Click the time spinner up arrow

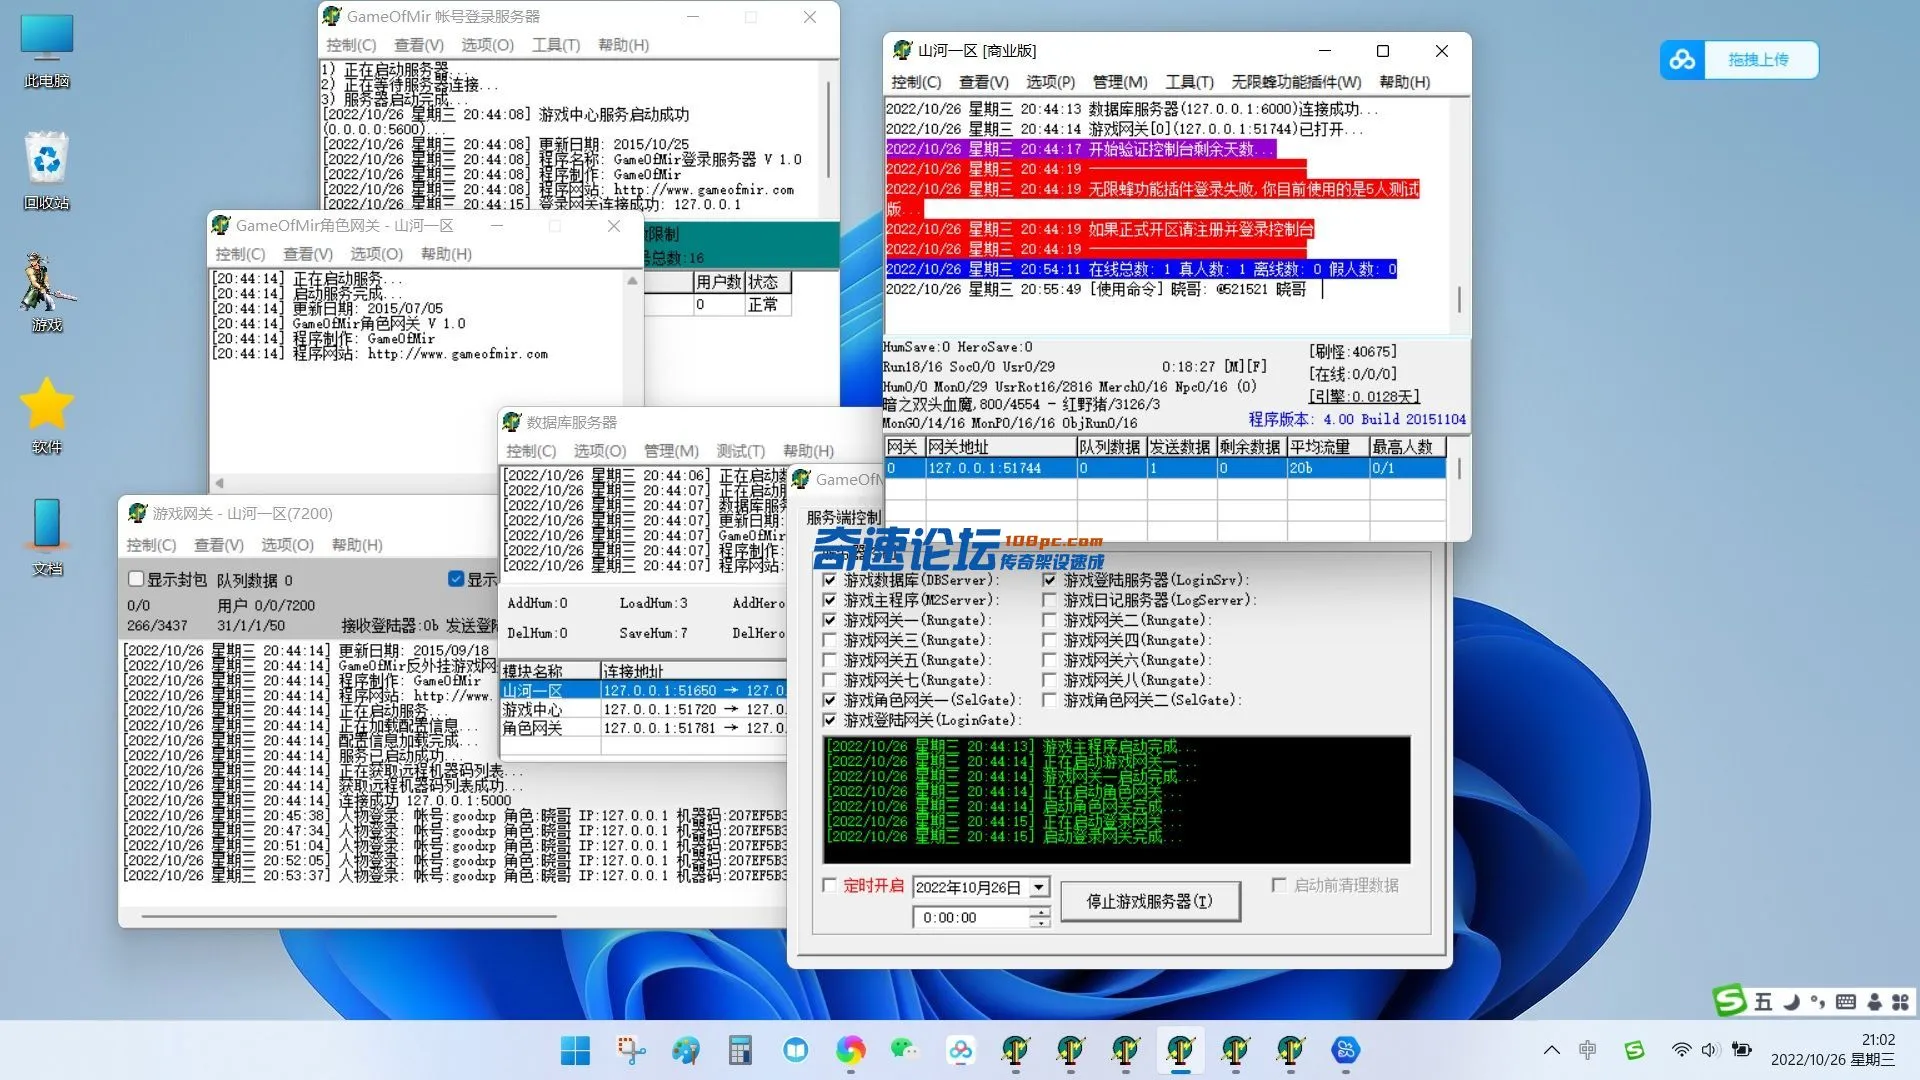pyautogui.click(x=1040, y=912)
